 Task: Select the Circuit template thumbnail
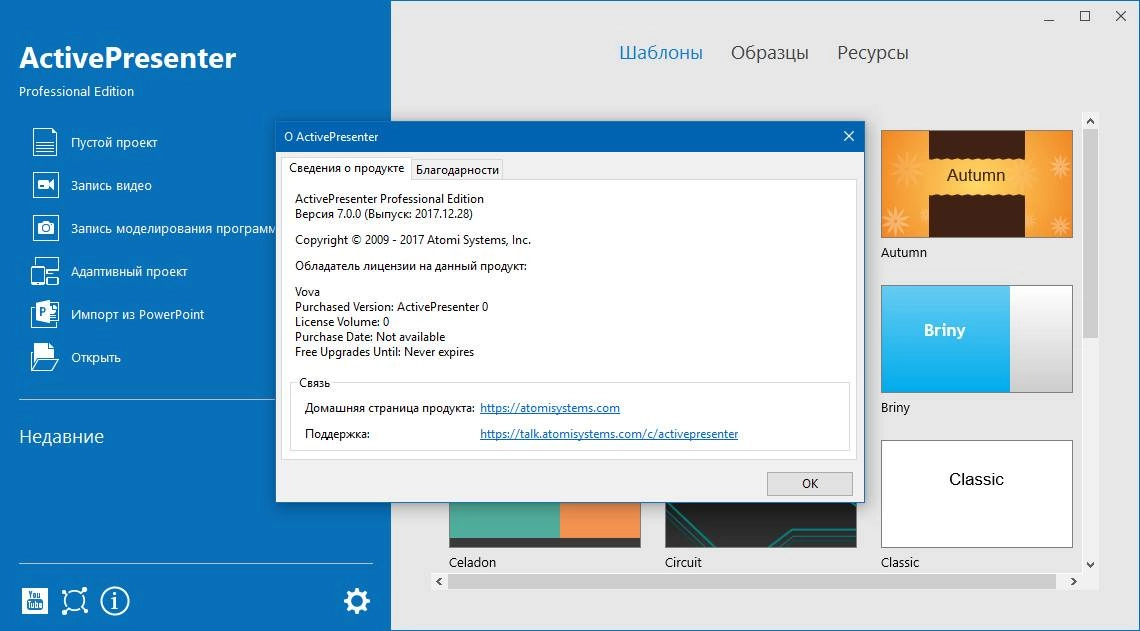[x=760, y=525]
